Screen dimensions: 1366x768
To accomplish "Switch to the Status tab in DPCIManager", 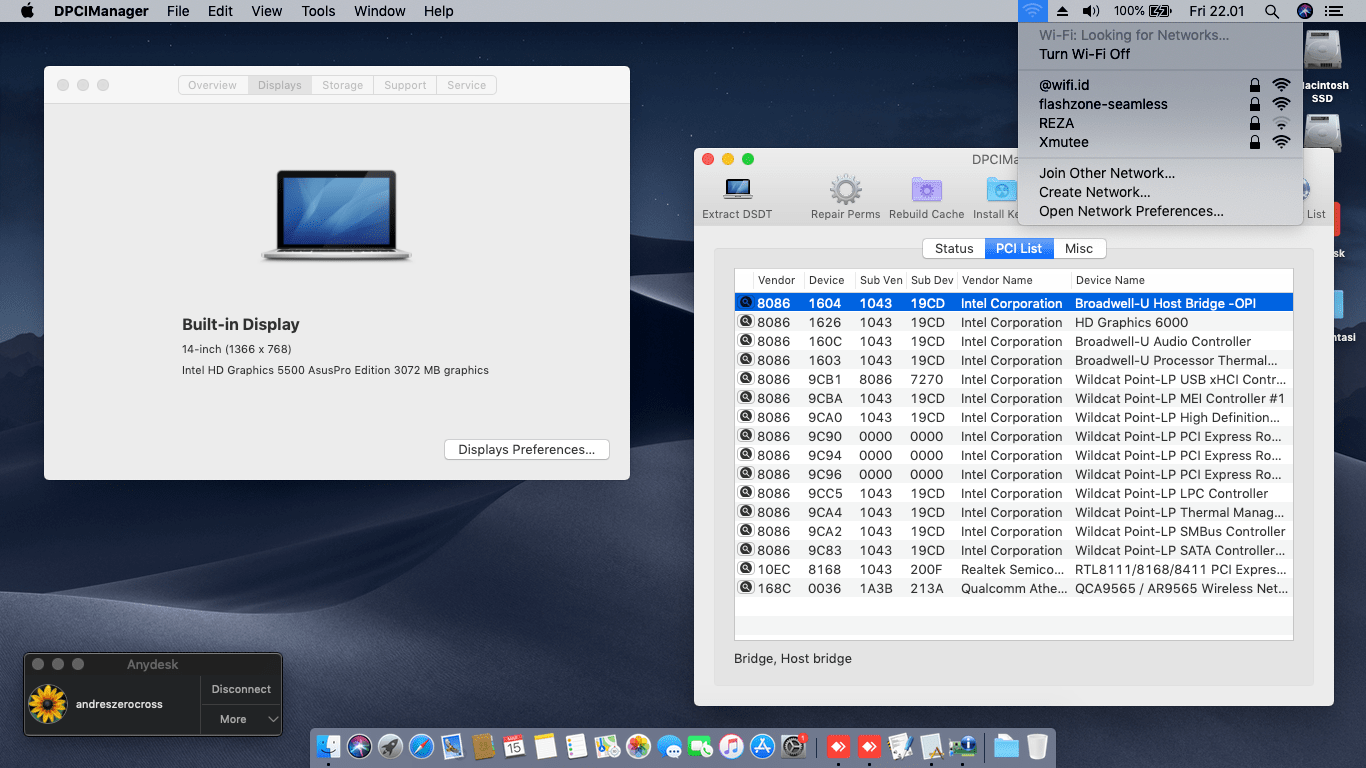I will [x=954, y=248].
